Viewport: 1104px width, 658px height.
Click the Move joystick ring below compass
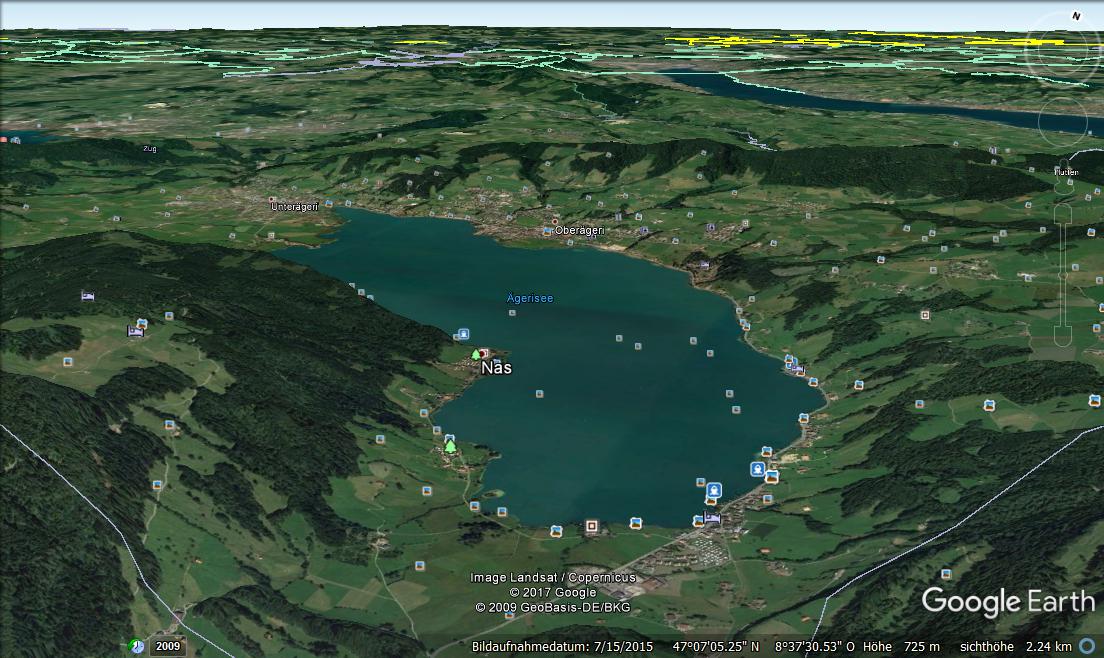[1062, 121]
